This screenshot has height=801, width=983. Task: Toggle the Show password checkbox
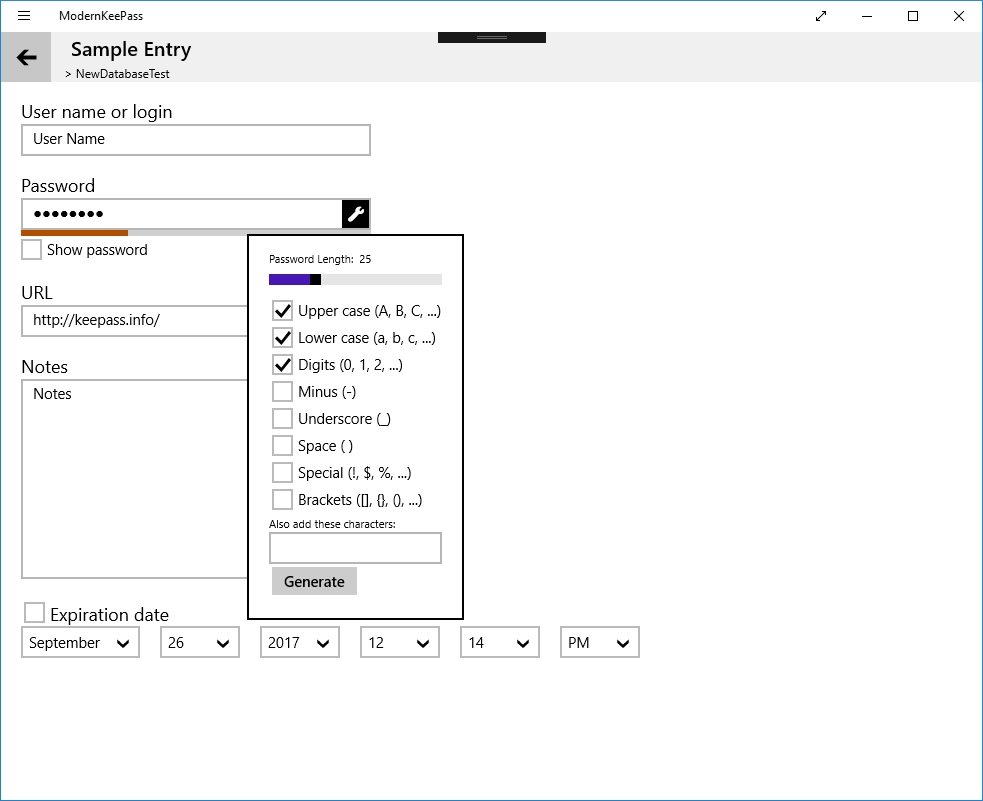tap(32, 250)
